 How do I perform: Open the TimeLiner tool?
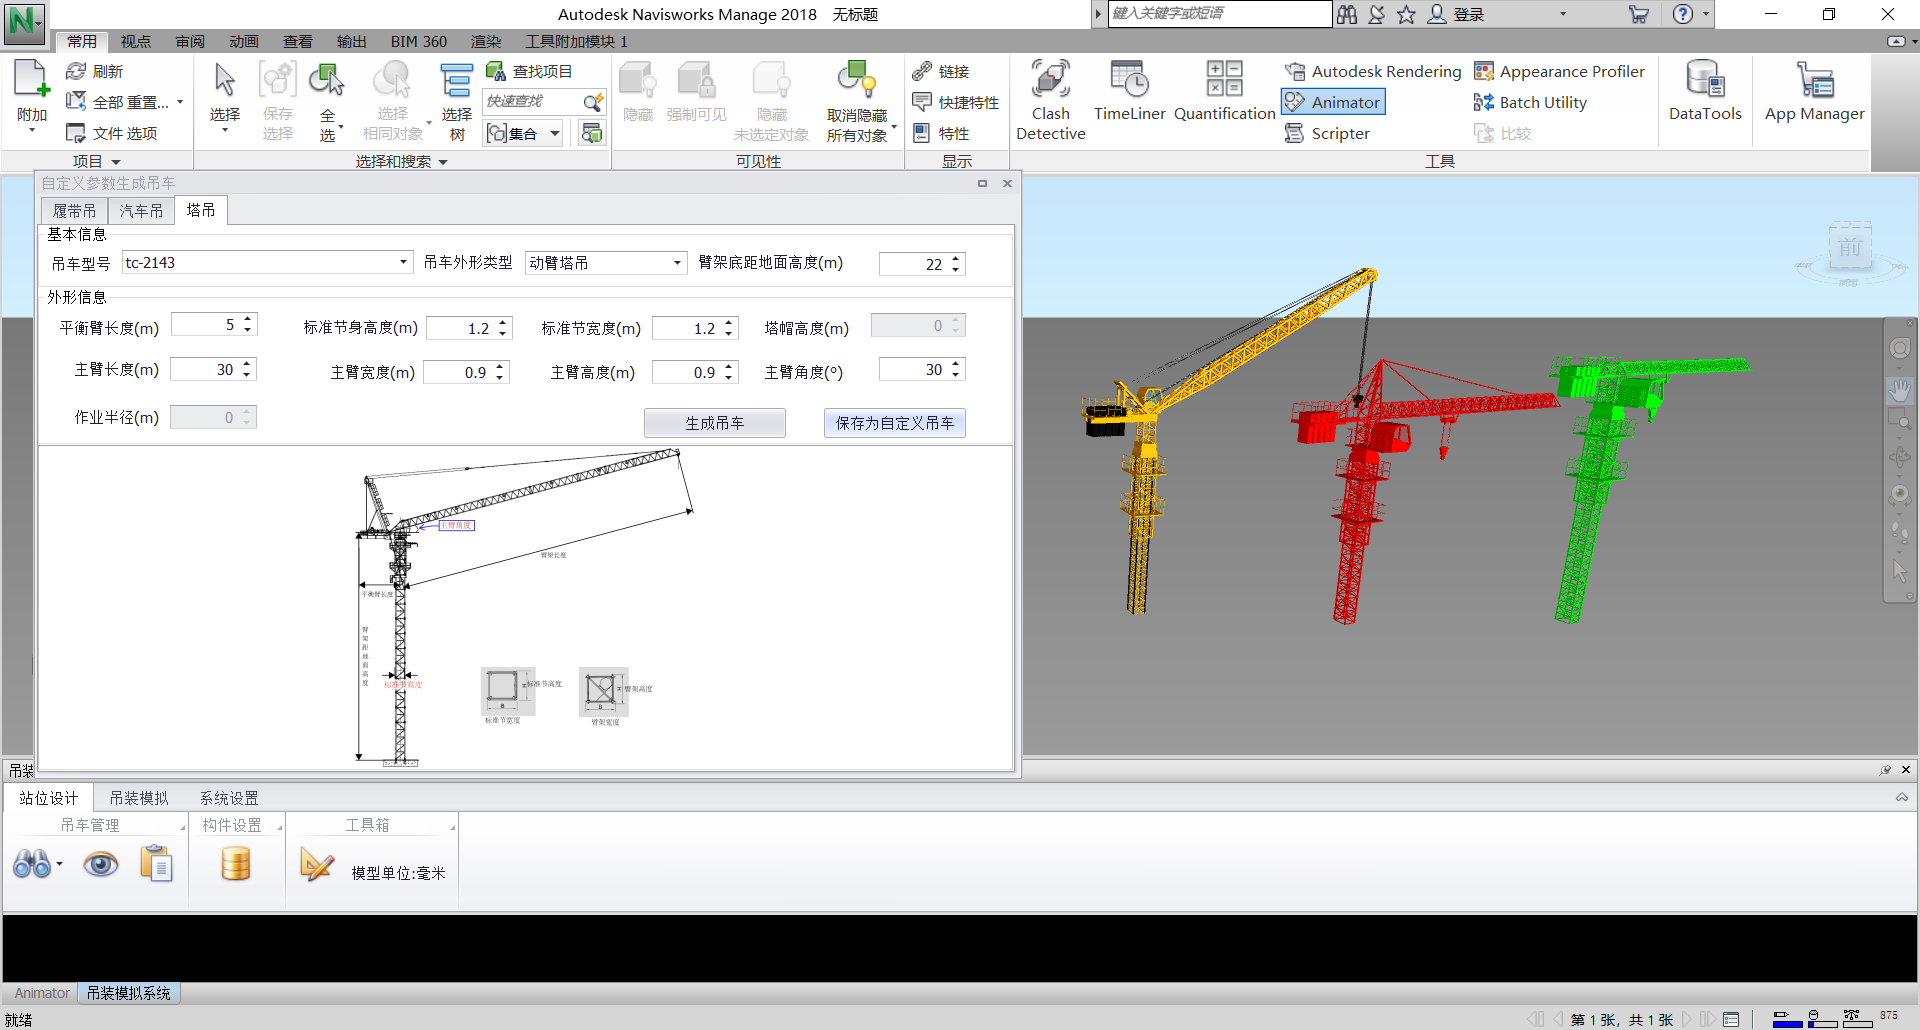click(1129, 92)
